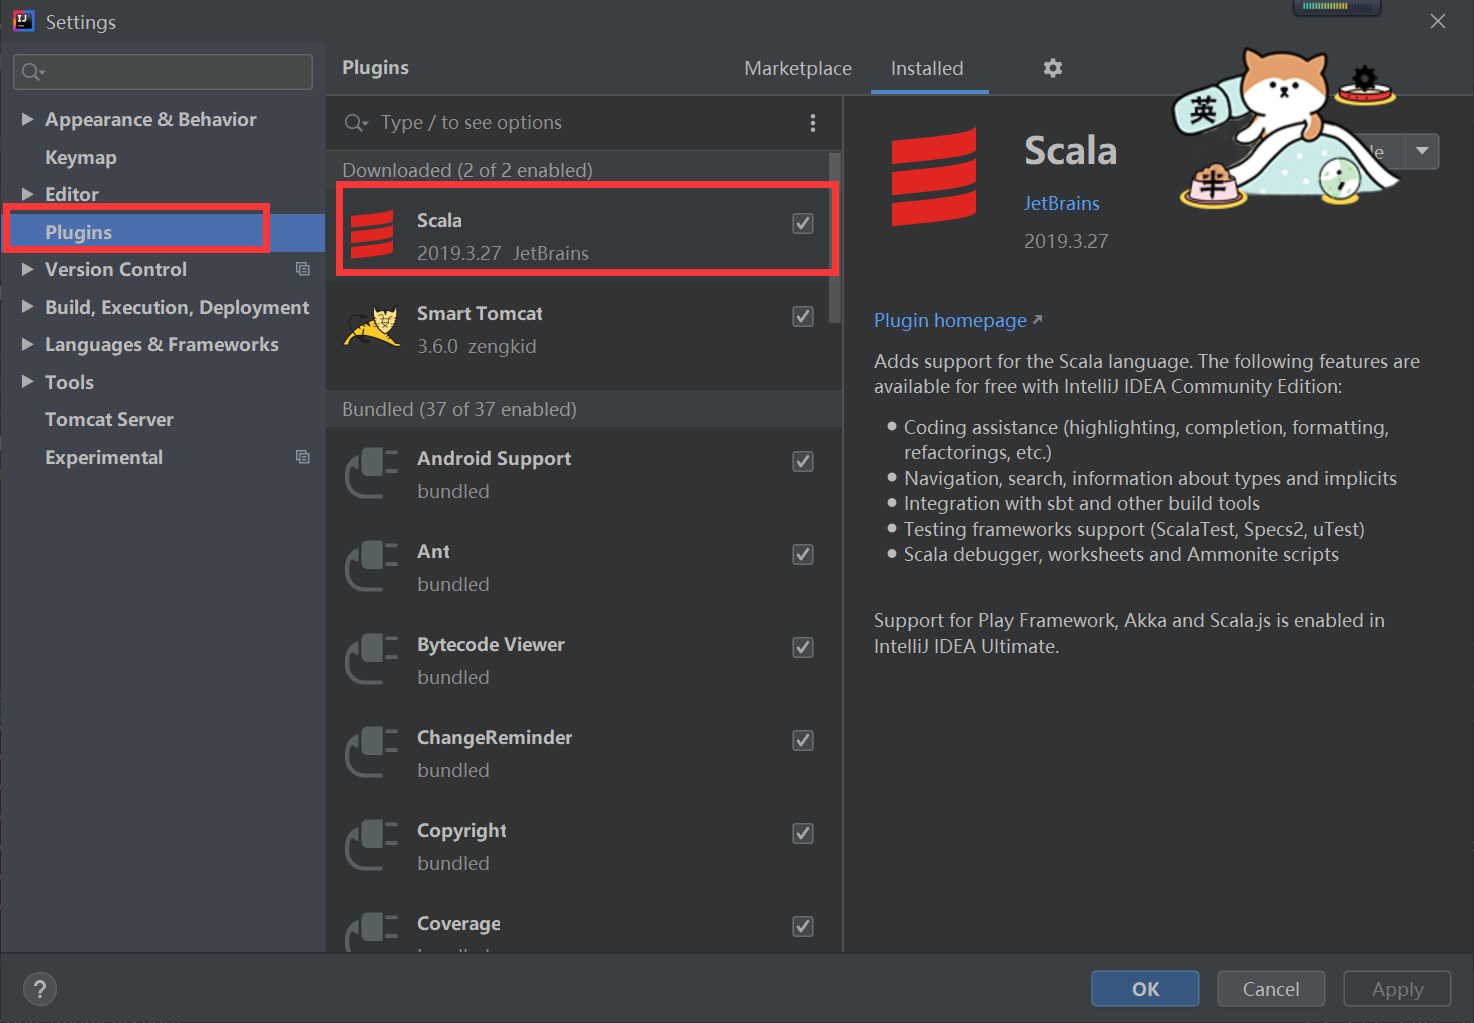Open the help question mark button
Screen dimensions: 1474x1023
[39, 989]
